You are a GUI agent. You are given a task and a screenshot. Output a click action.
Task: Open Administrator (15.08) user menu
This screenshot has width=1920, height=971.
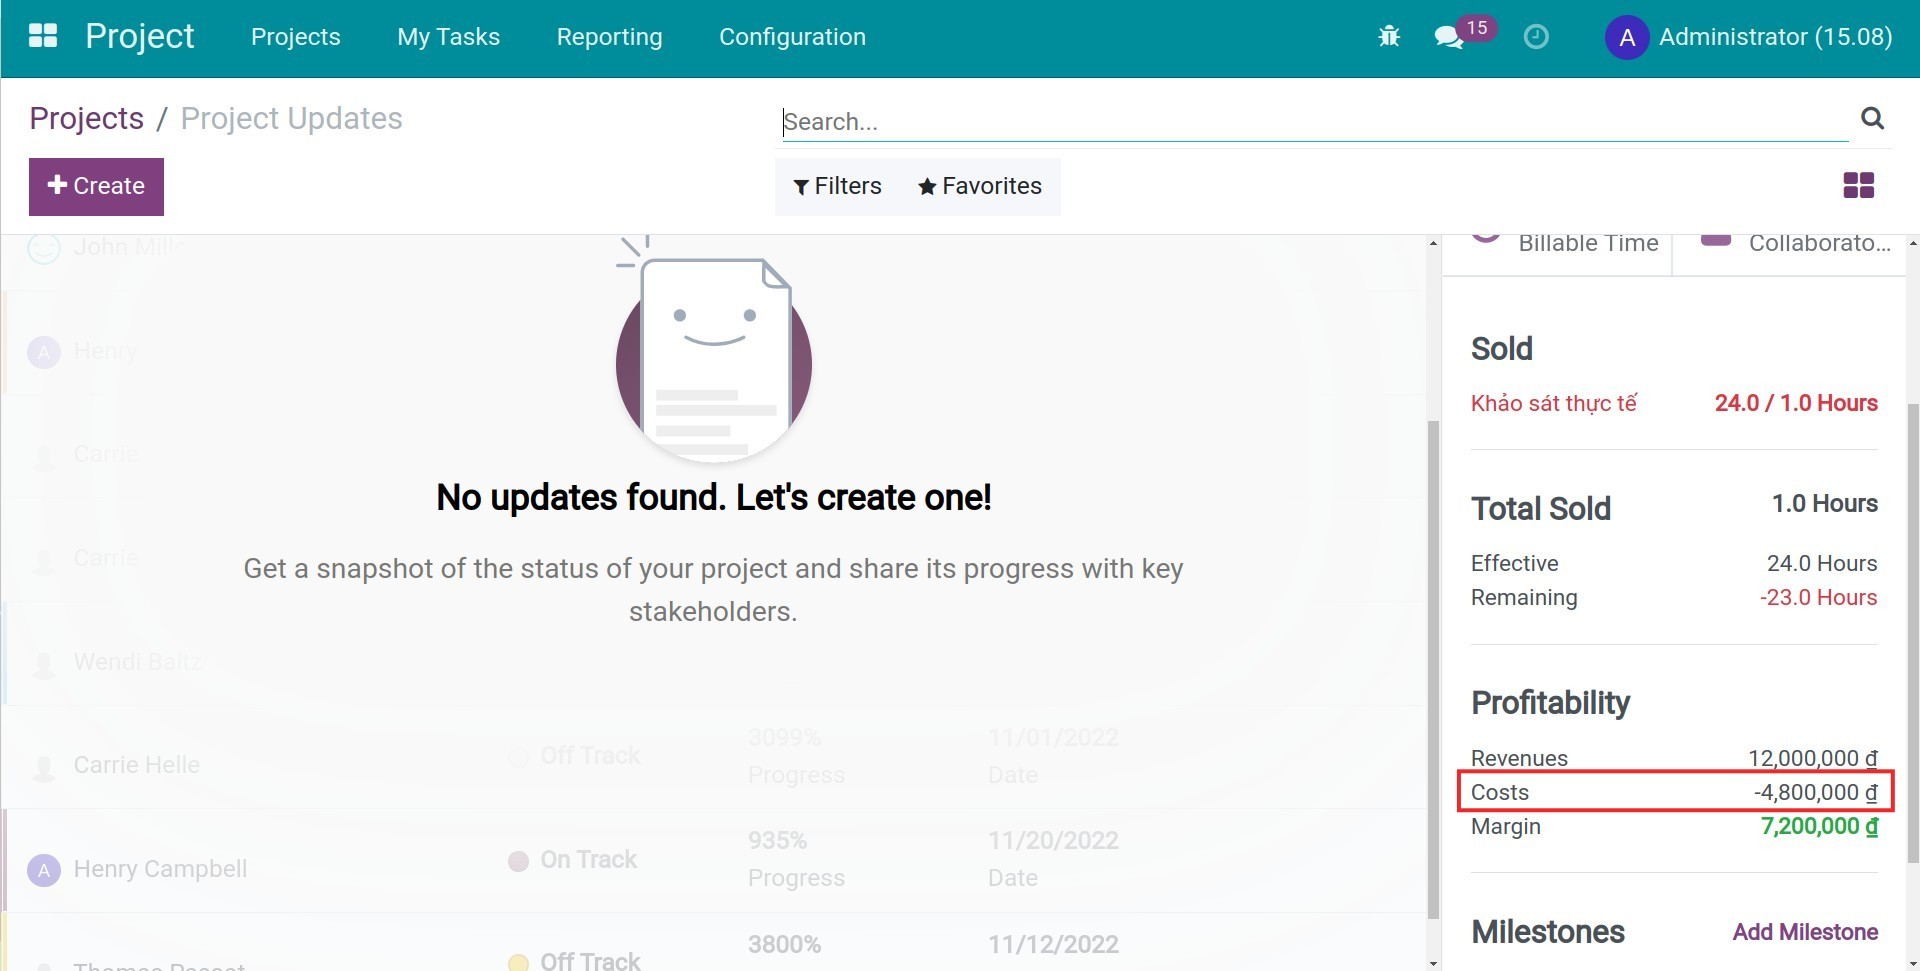(1774, 37)
